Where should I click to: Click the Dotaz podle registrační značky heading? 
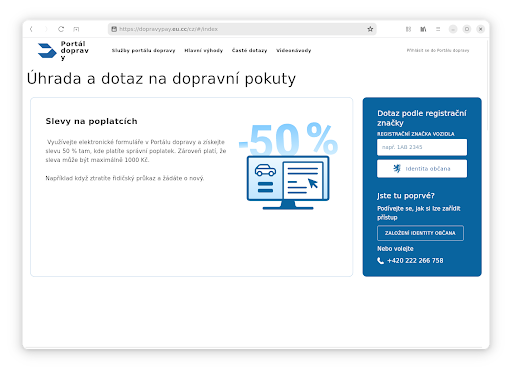(422, 118)
